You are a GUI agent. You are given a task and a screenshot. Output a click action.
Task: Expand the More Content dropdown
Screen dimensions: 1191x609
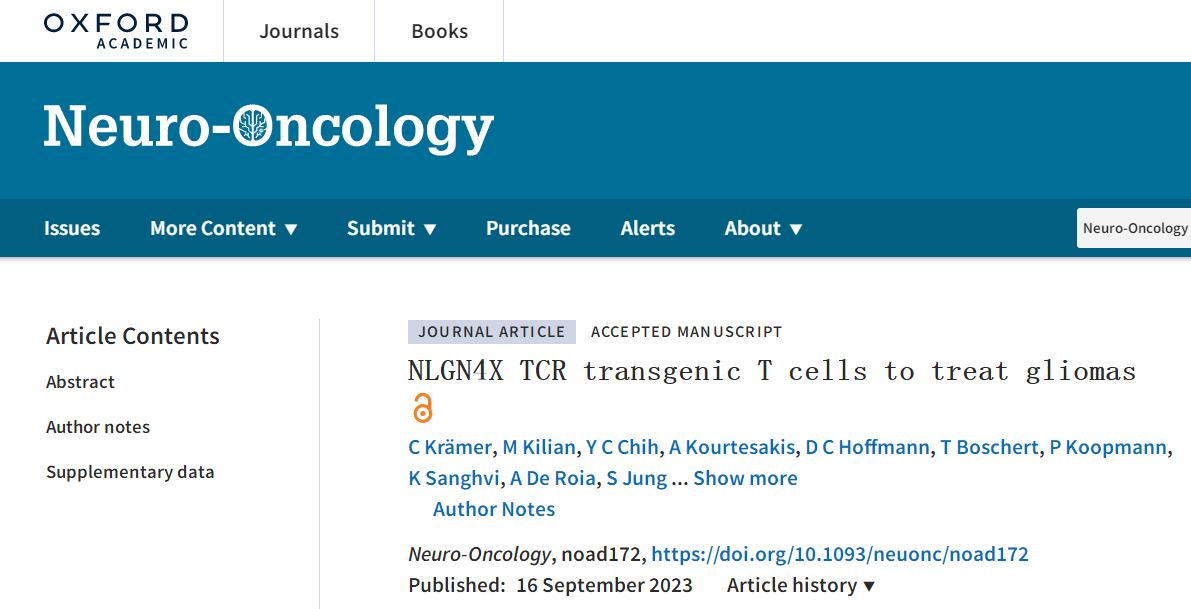click(223, 228)
